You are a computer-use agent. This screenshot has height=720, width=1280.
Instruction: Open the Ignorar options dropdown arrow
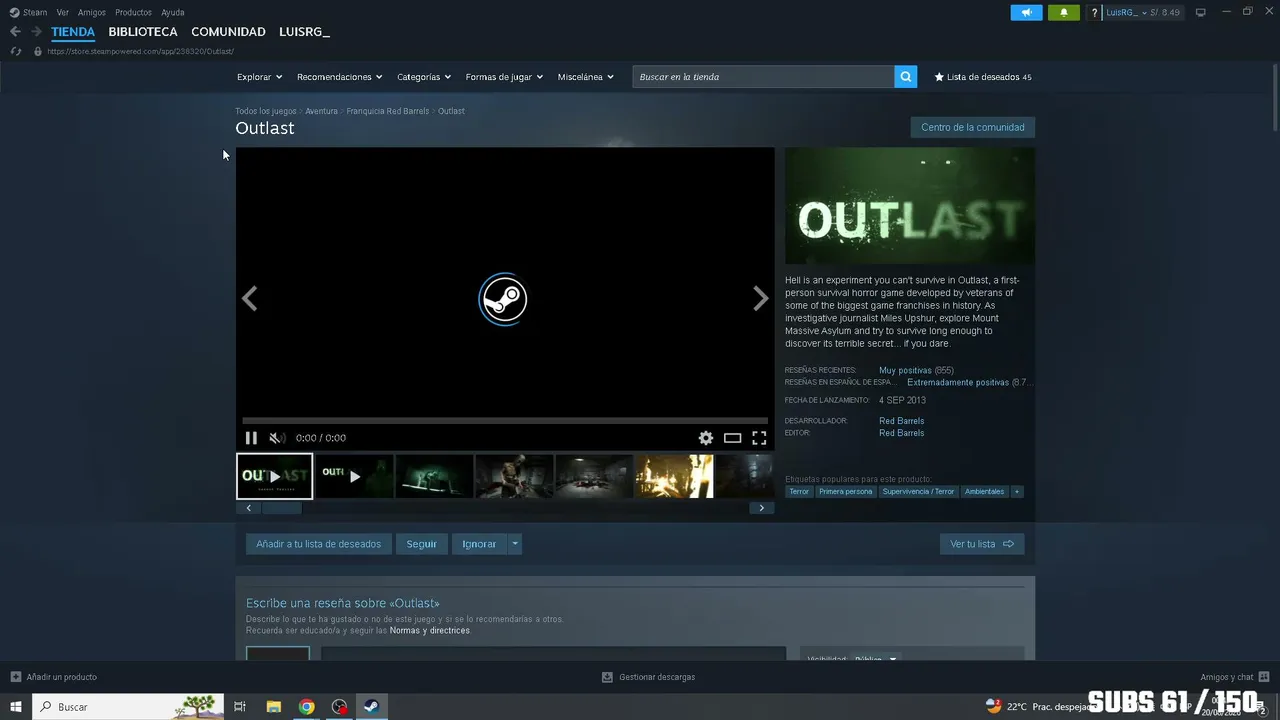coord(515,544)
